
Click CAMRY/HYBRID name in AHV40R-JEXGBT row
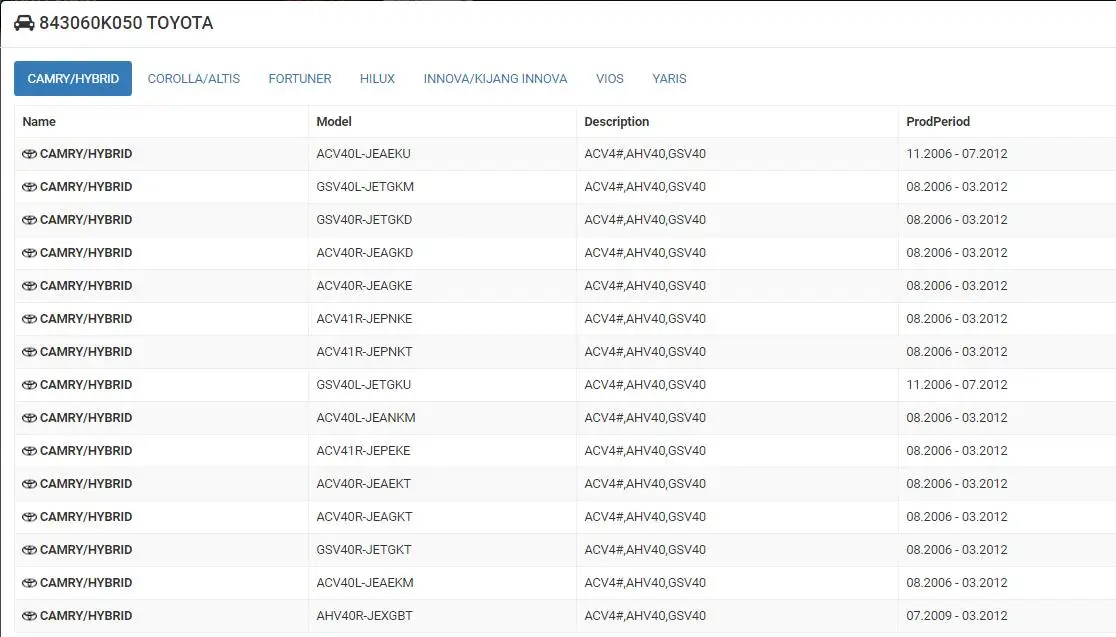click(x=86, y=616)
